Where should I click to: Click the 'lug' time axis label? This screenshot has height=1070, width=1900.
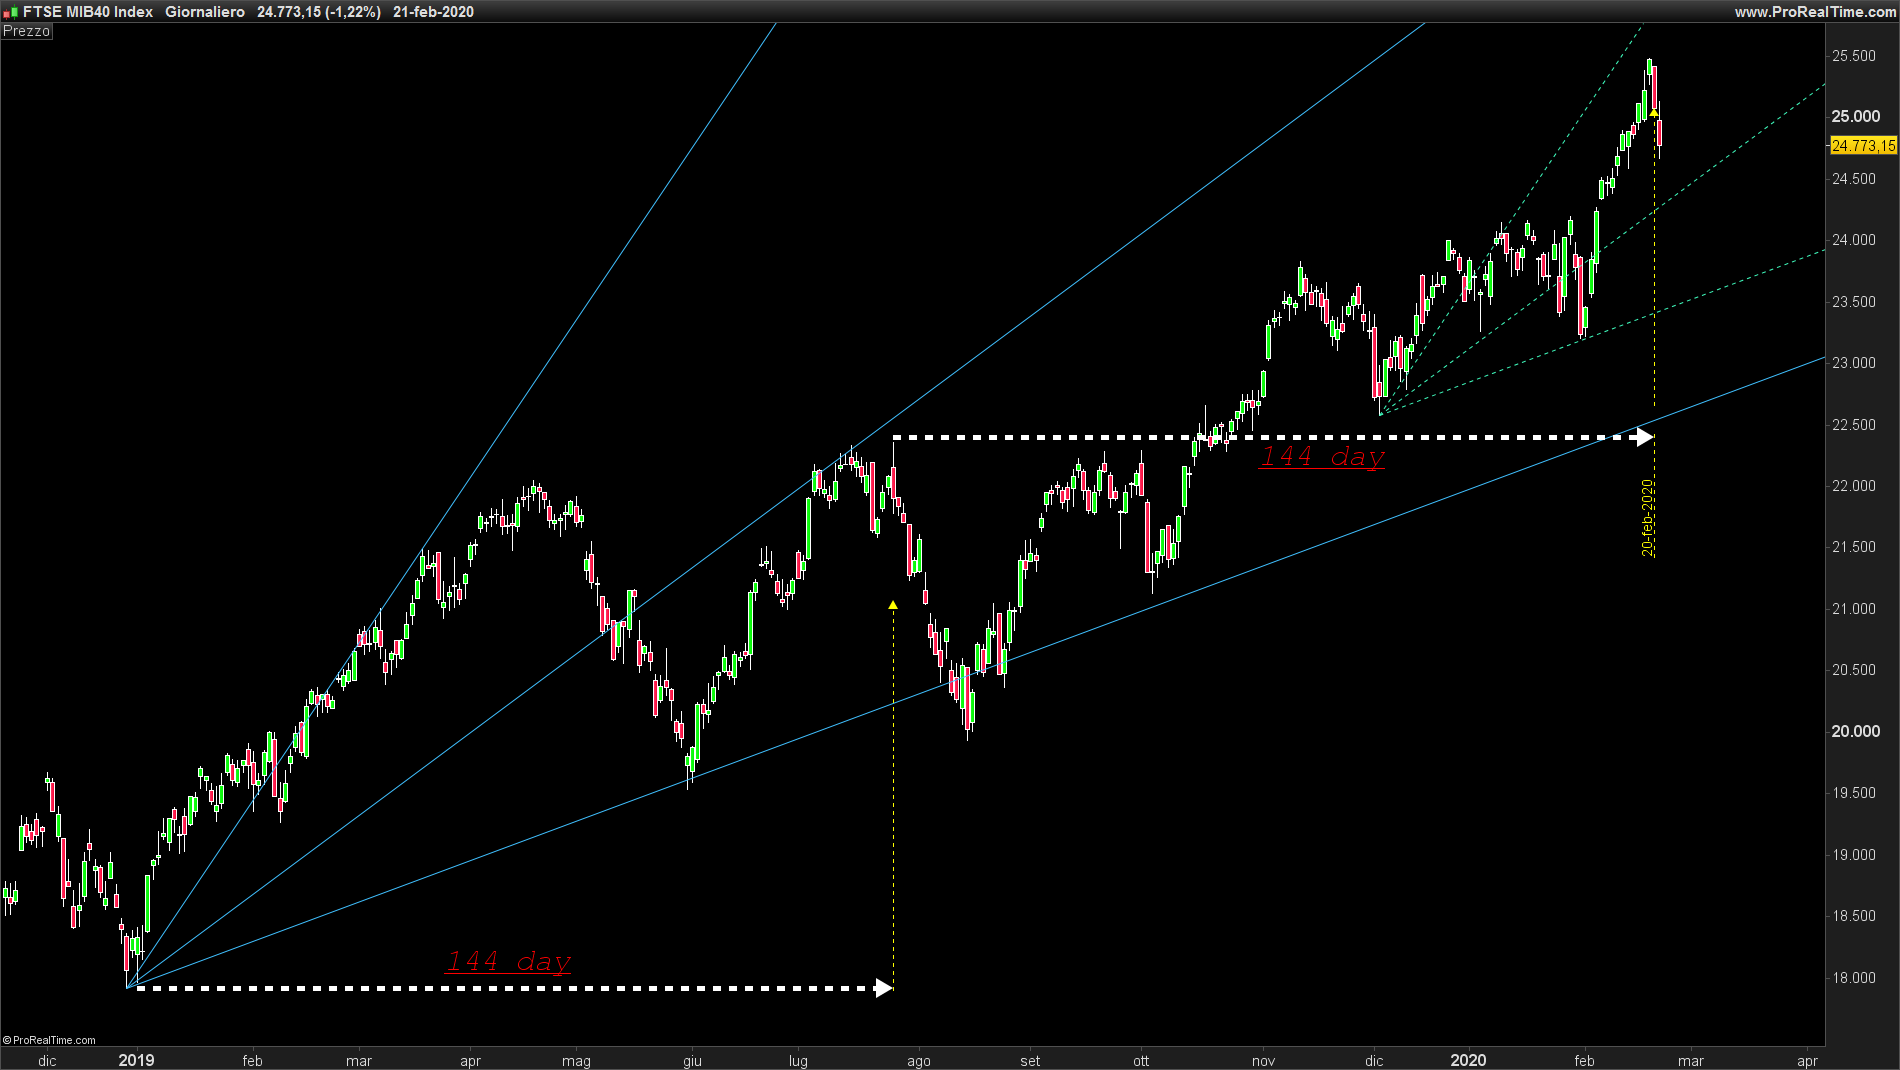point(798,1061)
